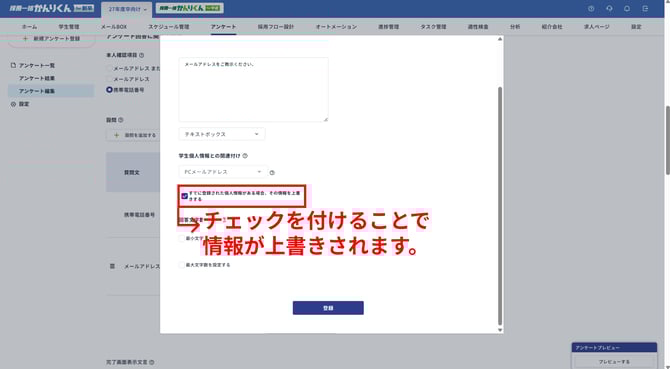Enable the minimum character count checkbox

point(182,238)
